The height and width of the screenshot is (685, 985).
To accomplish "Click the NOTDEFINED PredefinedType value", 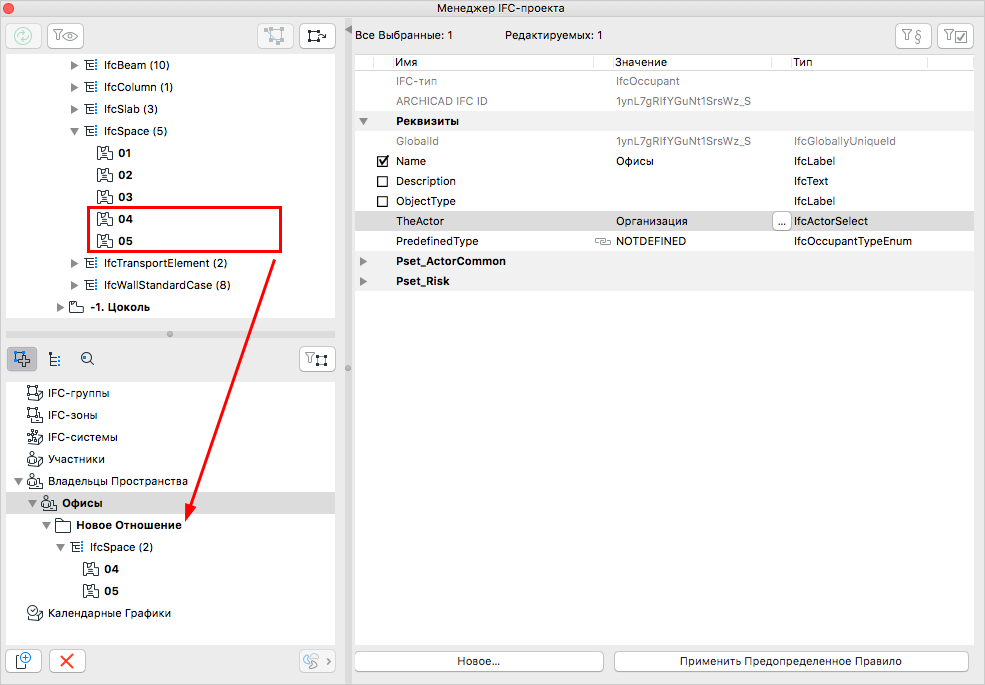I will (x=651, y=241).
